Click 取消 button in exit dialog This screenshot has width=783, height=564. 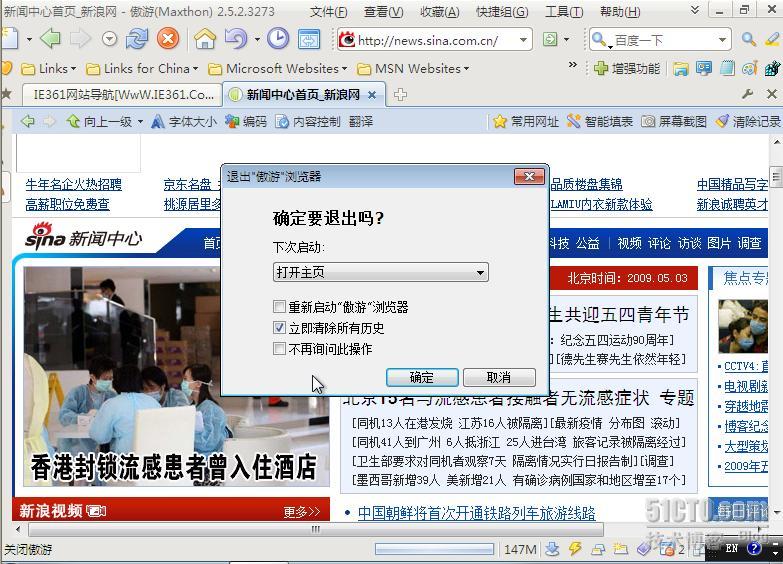point(499,377)
